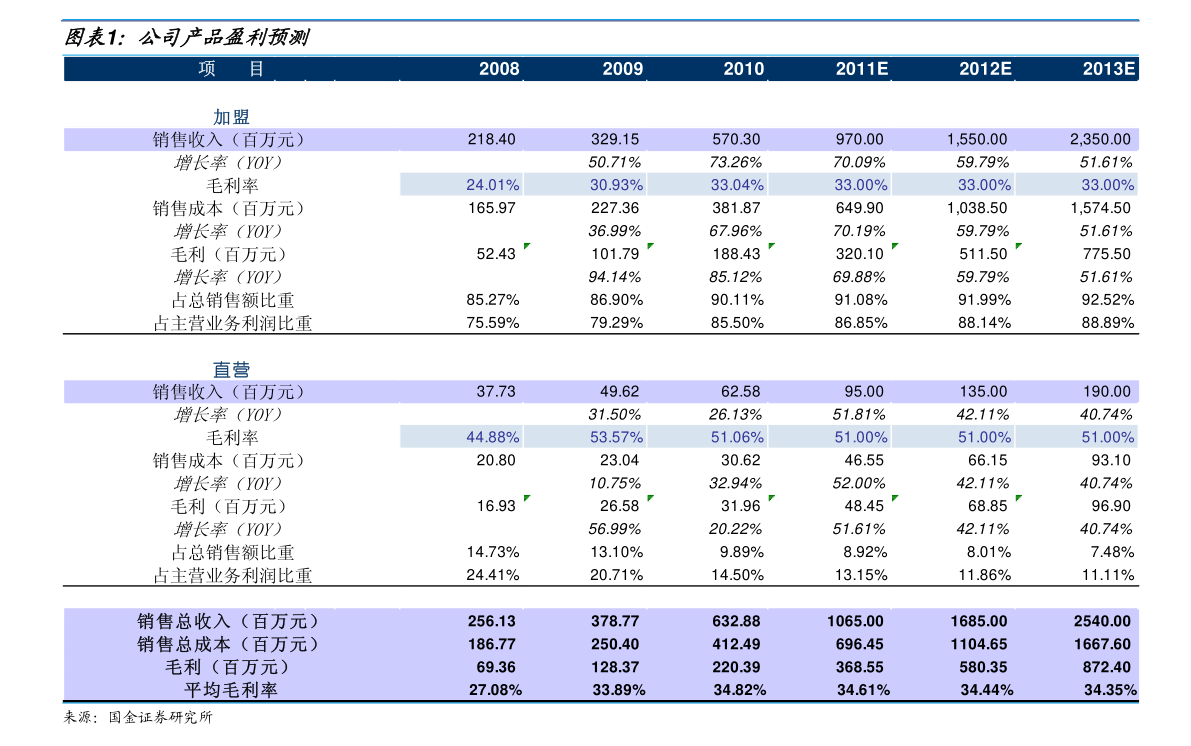
Task: Select the '2010' column header
Action: [x=744, y=69]
